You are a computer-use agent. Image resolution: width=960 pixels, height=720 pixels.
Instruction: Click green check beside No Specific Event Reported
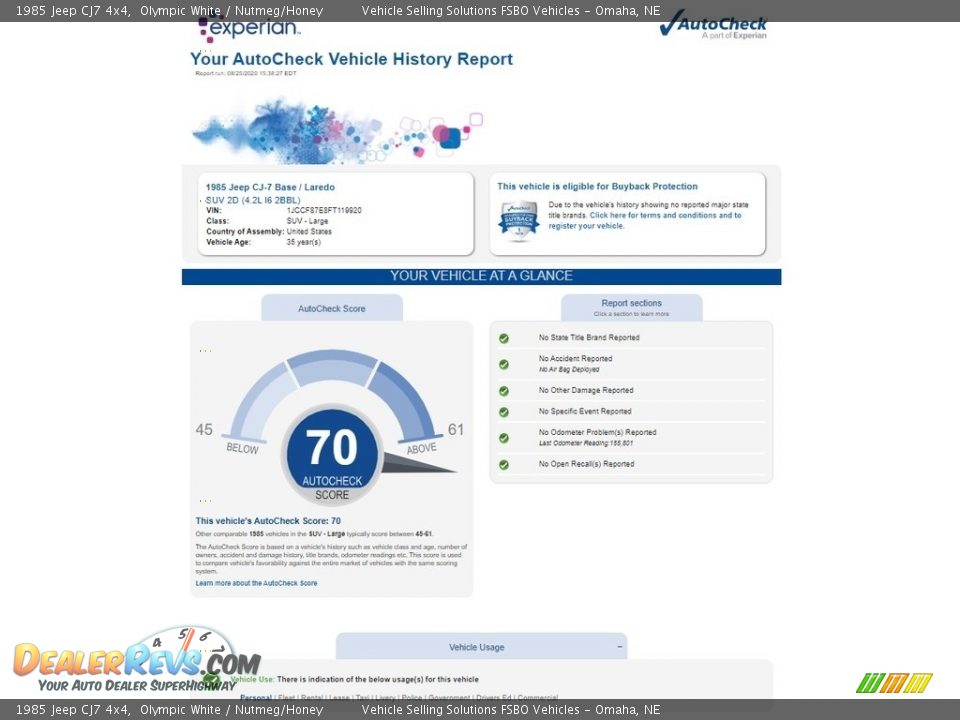(x=504, y=412)
